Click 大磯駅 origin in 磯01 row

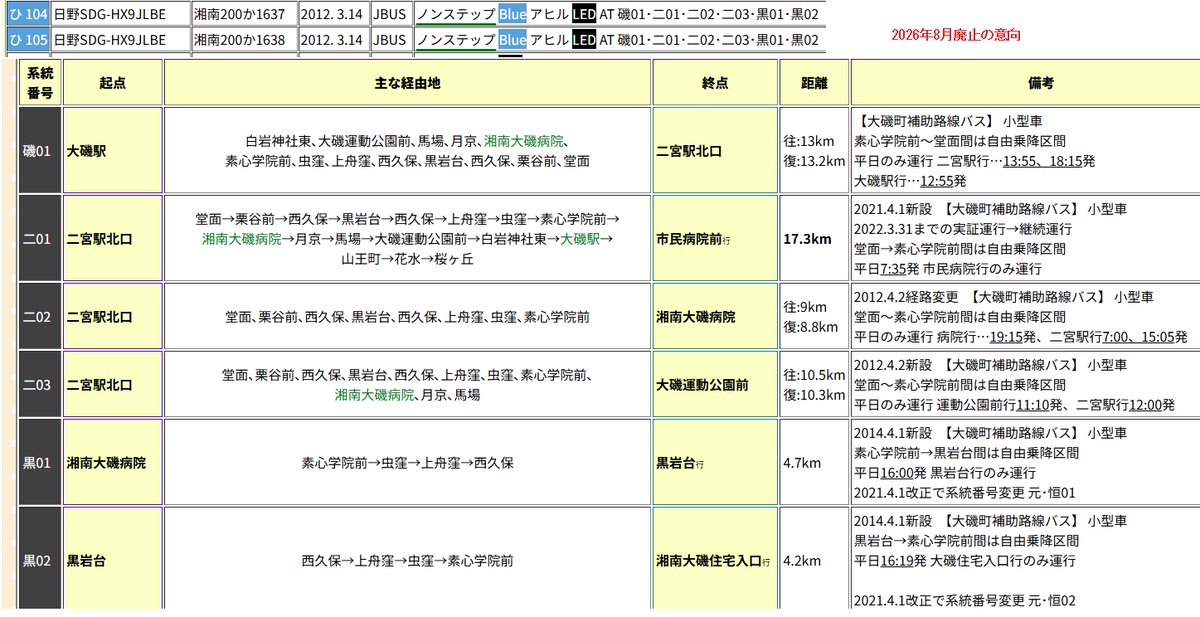[x=88, y=152]
